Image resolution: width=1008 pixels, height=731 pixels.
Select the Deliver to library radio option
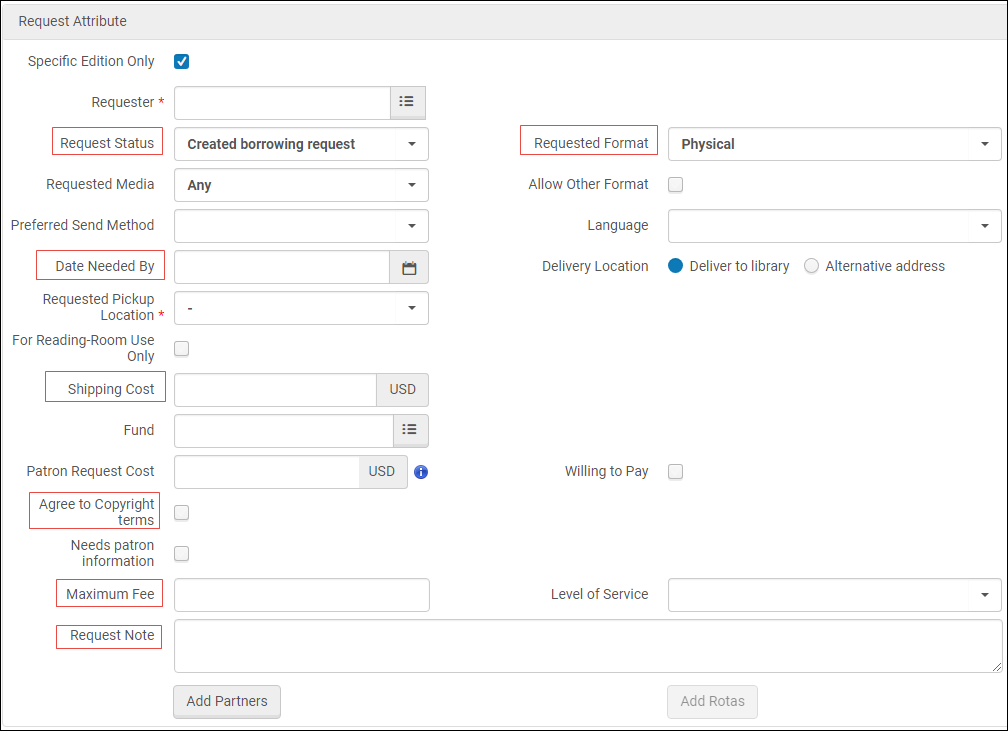(x=676, y=266)
